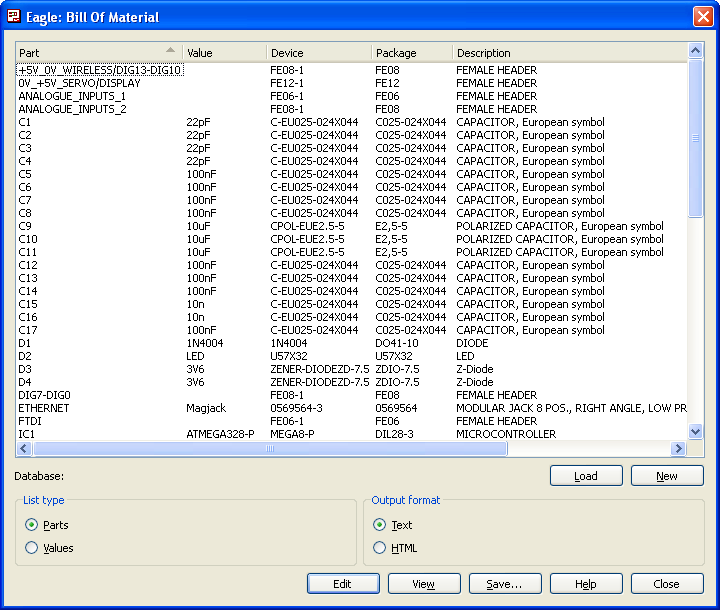
Task: Click the View button
Action: click(x=424, y=584)
